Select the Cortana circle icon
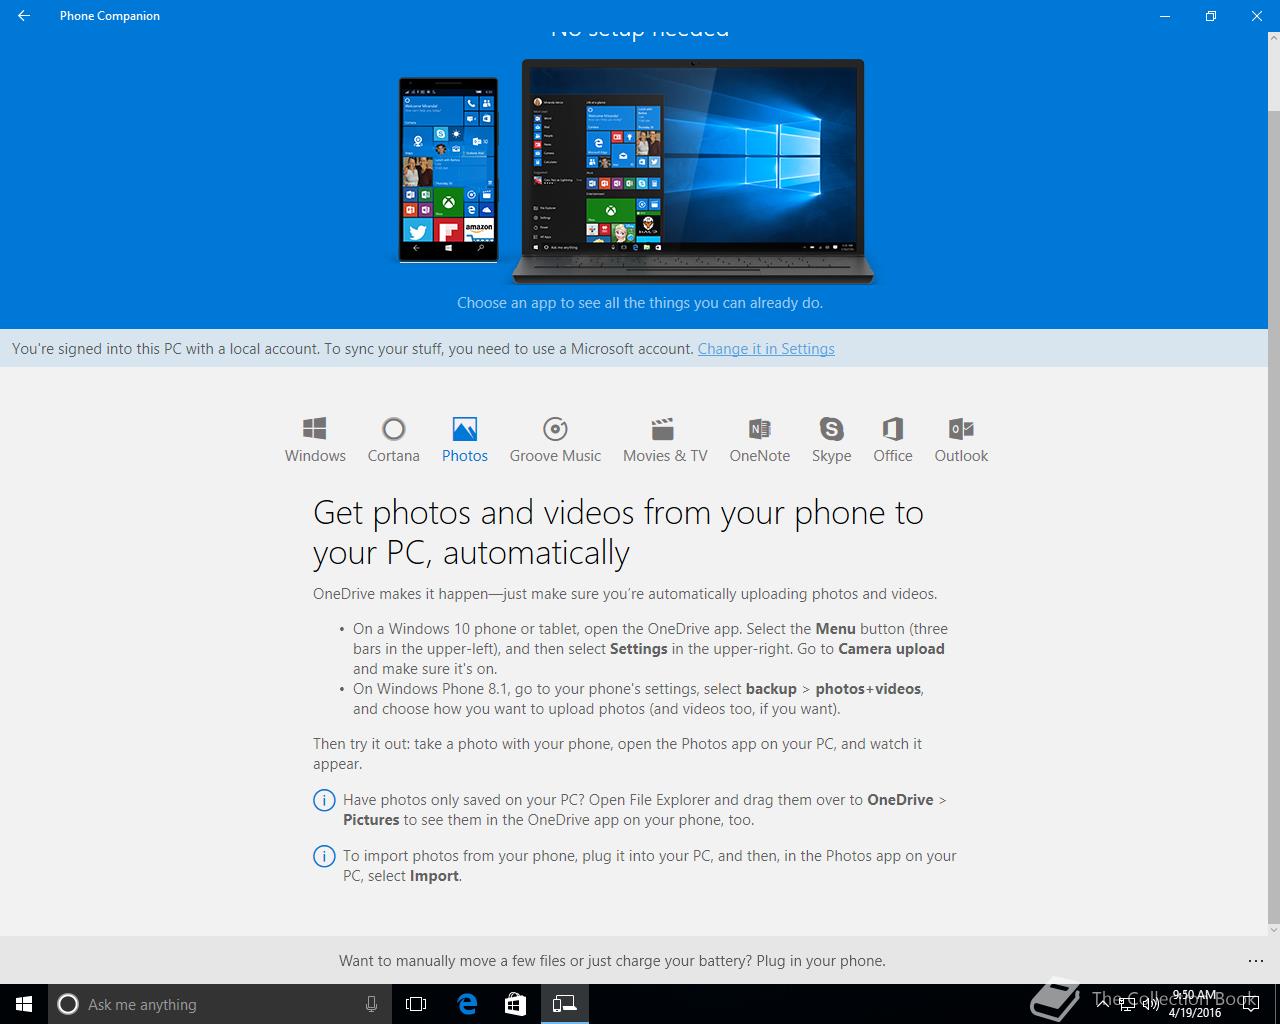The width and height of the screenshot is (1280, 1024). click(x=393, y=429)
